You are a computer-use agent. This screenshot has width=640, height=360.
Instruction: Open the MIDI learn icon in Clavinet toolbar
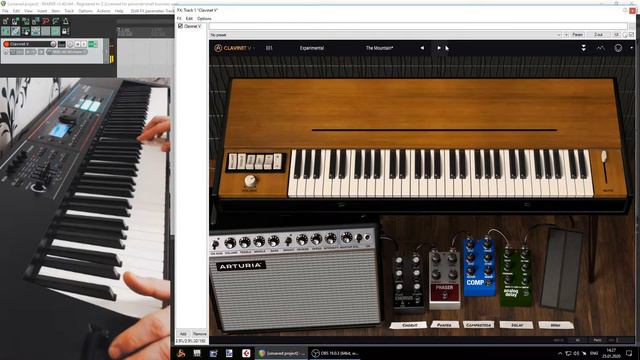(x=600, y=48)
